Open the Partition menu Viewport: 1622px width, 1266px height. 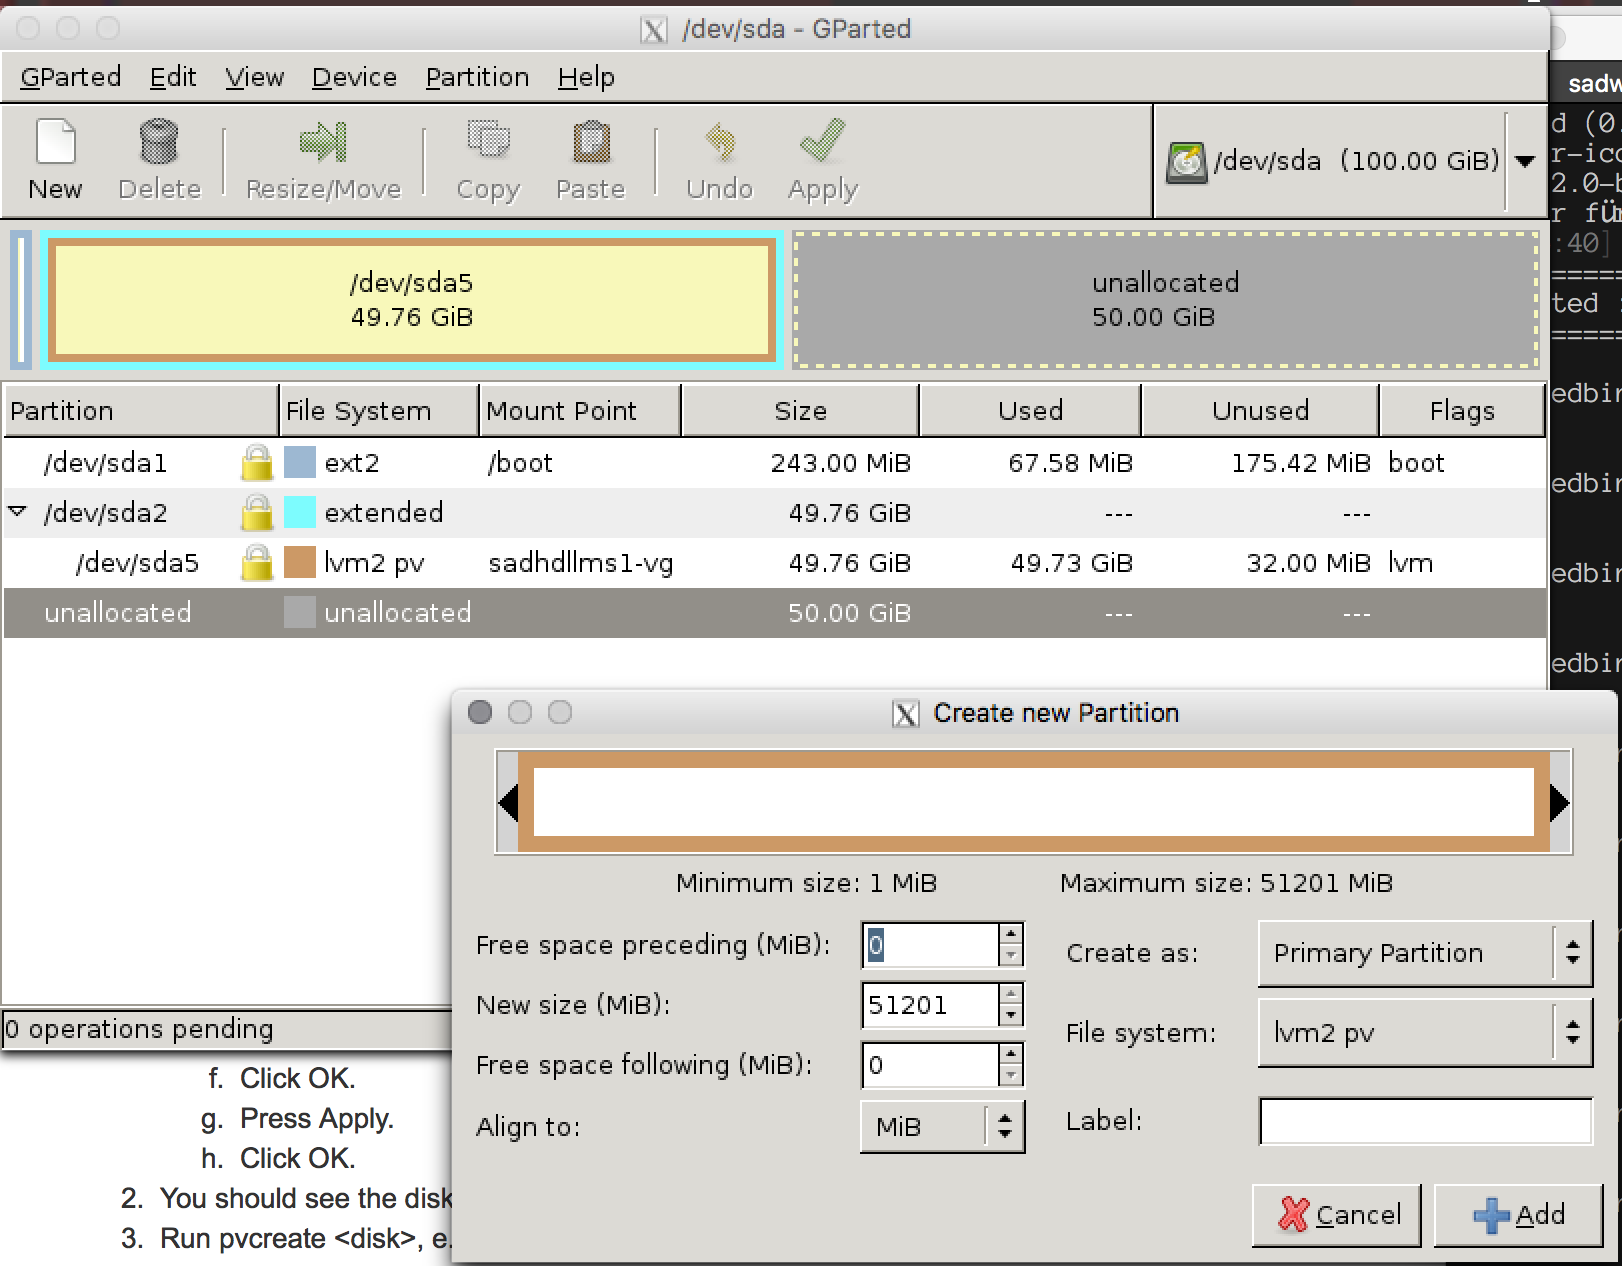pyautogui.click(x=477, y=77)
